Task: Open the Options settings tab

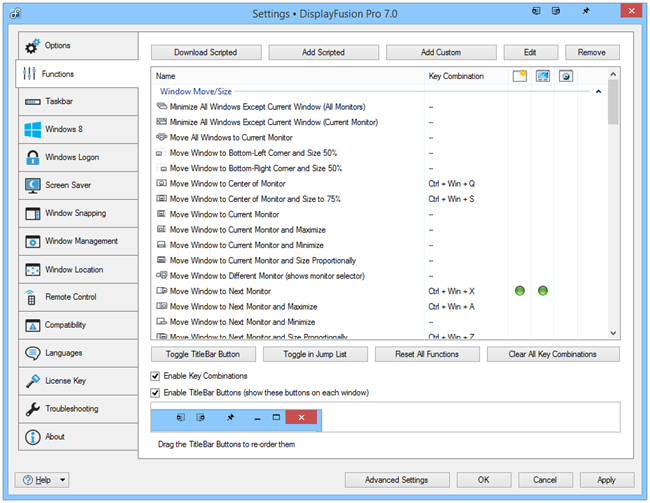Action: coord(78,46)
